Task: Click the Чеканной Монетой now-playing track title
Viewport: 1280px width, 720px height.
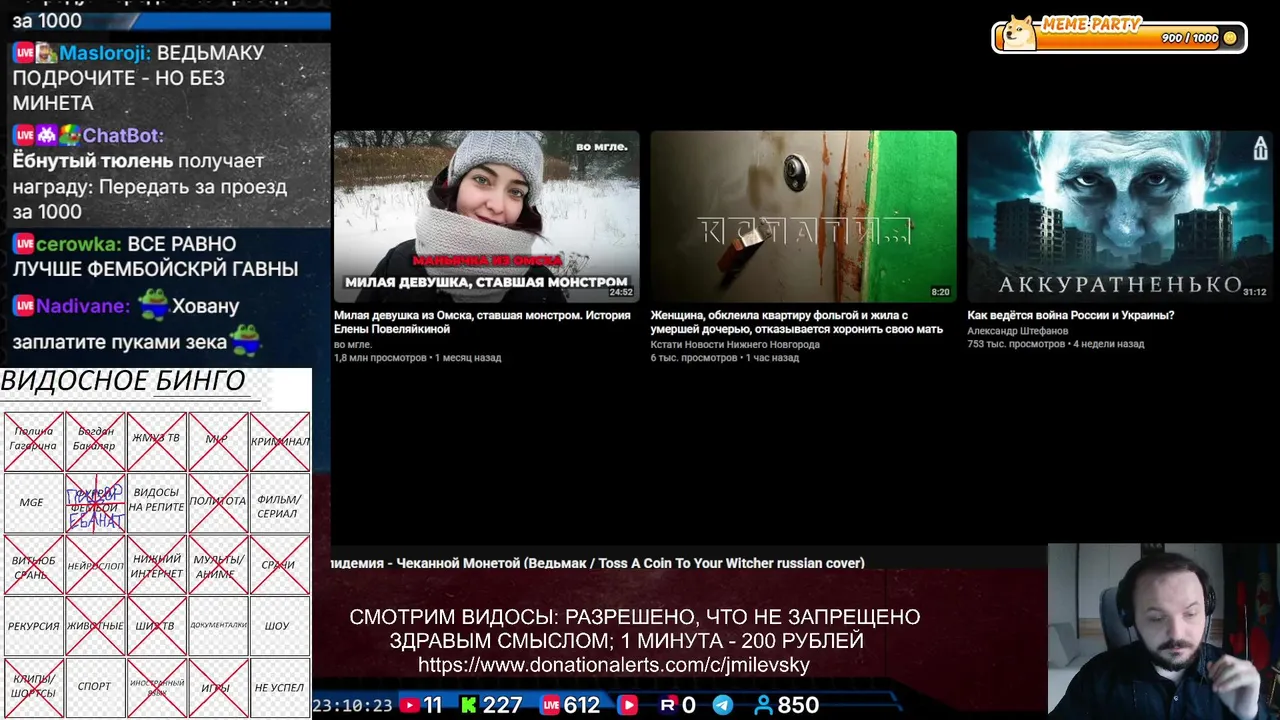Action: [598, 563]
